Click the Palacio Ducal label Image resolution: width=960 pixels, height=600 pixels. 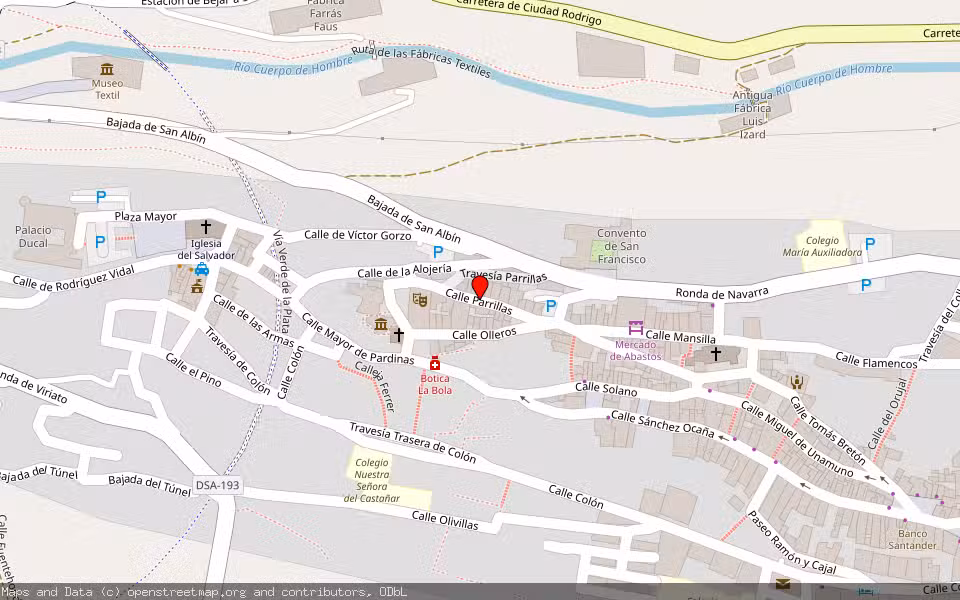pyautogui.click(x=33, y=236)
